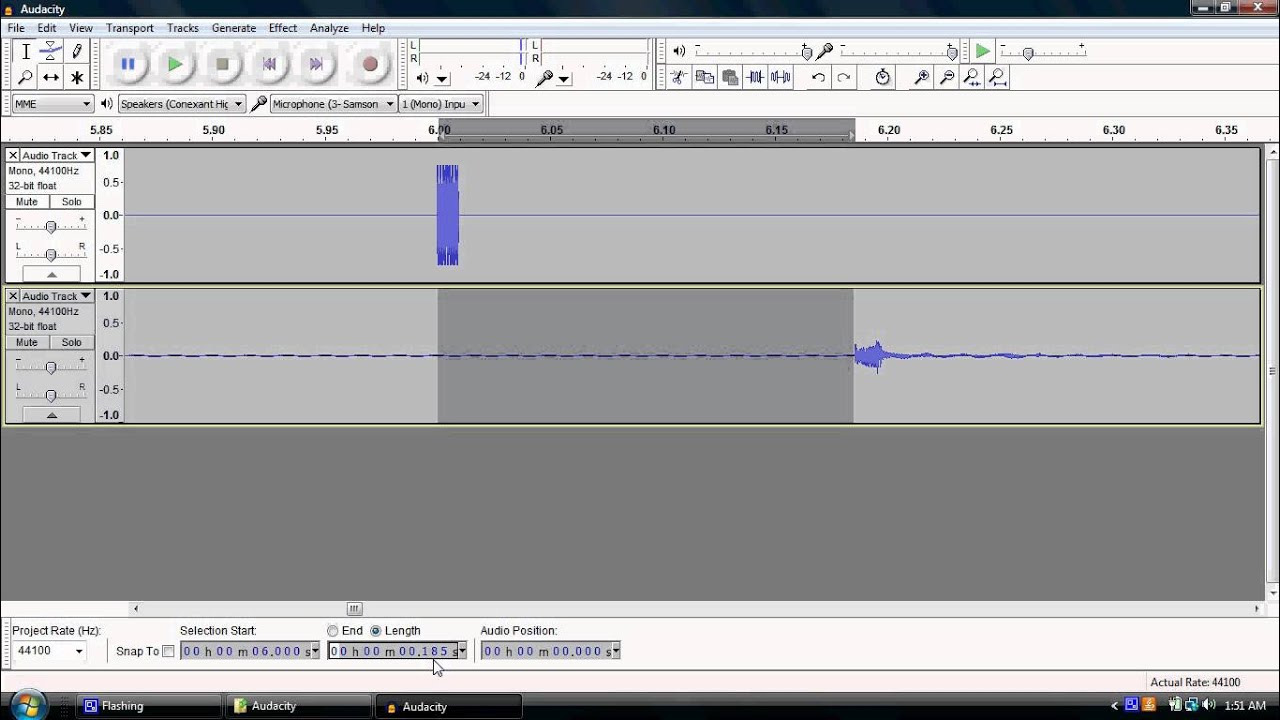Click the Redo arrow icon
Viewport: 1280px width, 720px height.
coord(844,77)
